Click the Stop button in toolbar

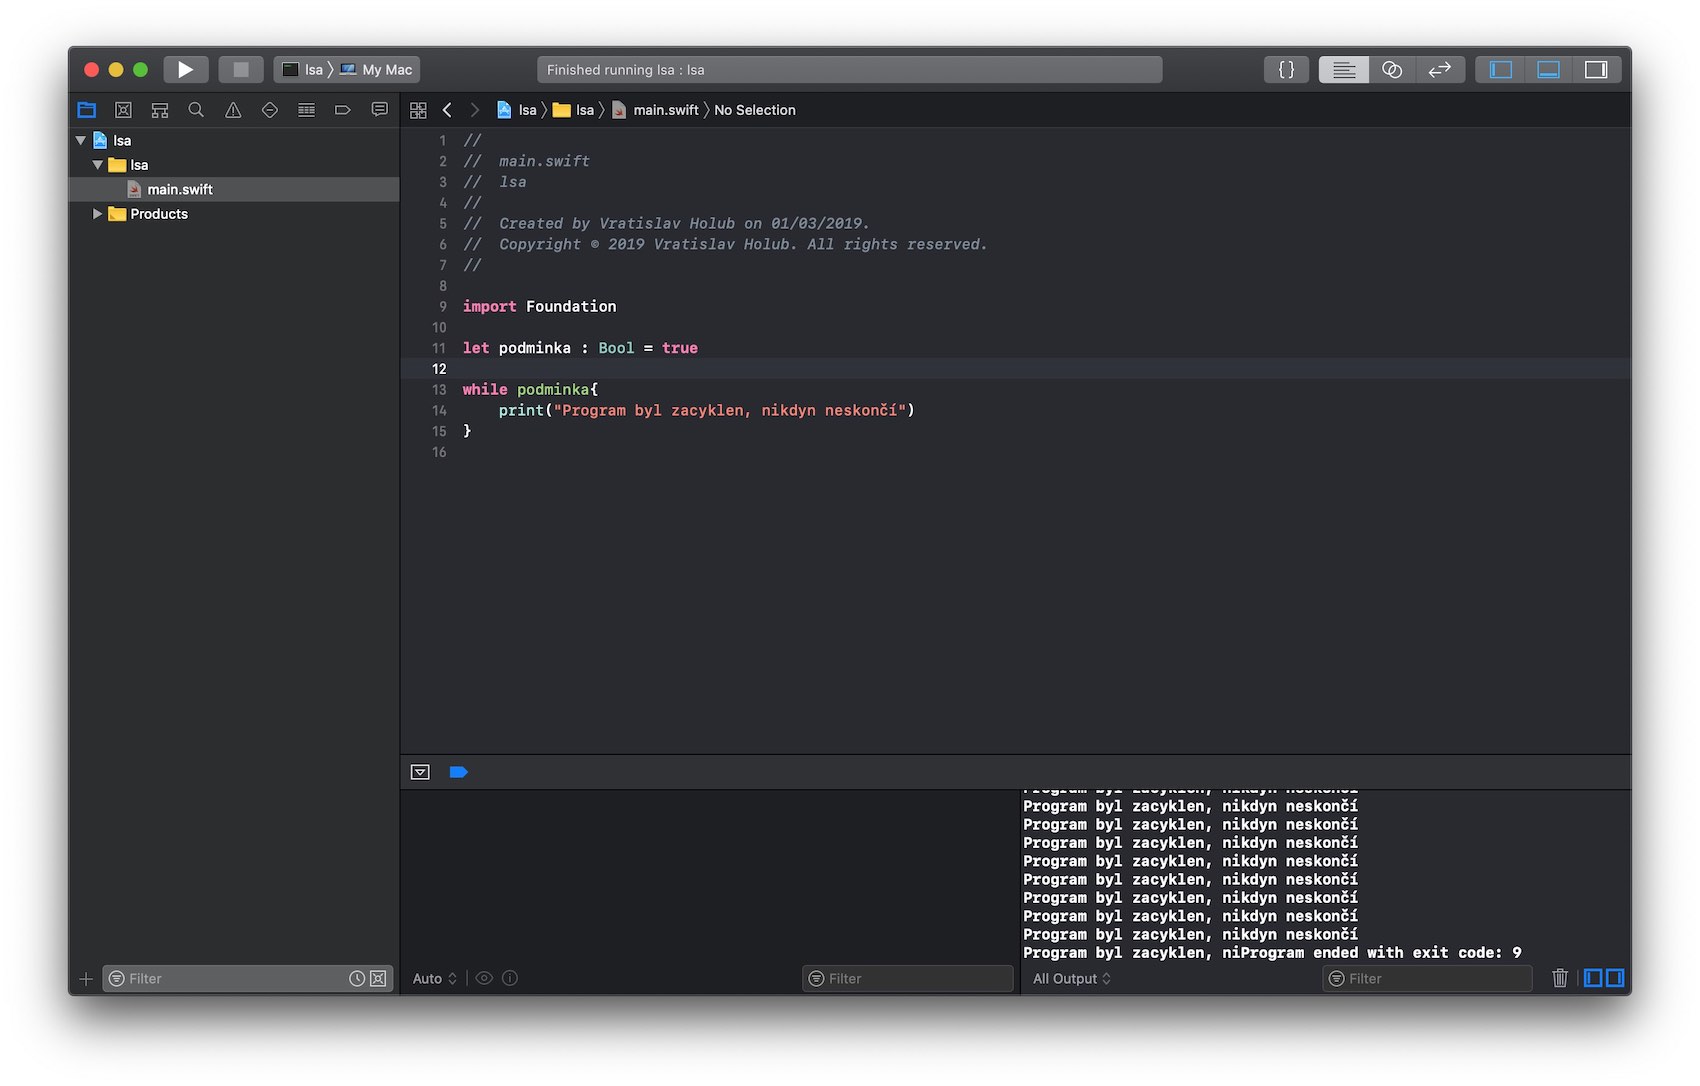[241, 69]
